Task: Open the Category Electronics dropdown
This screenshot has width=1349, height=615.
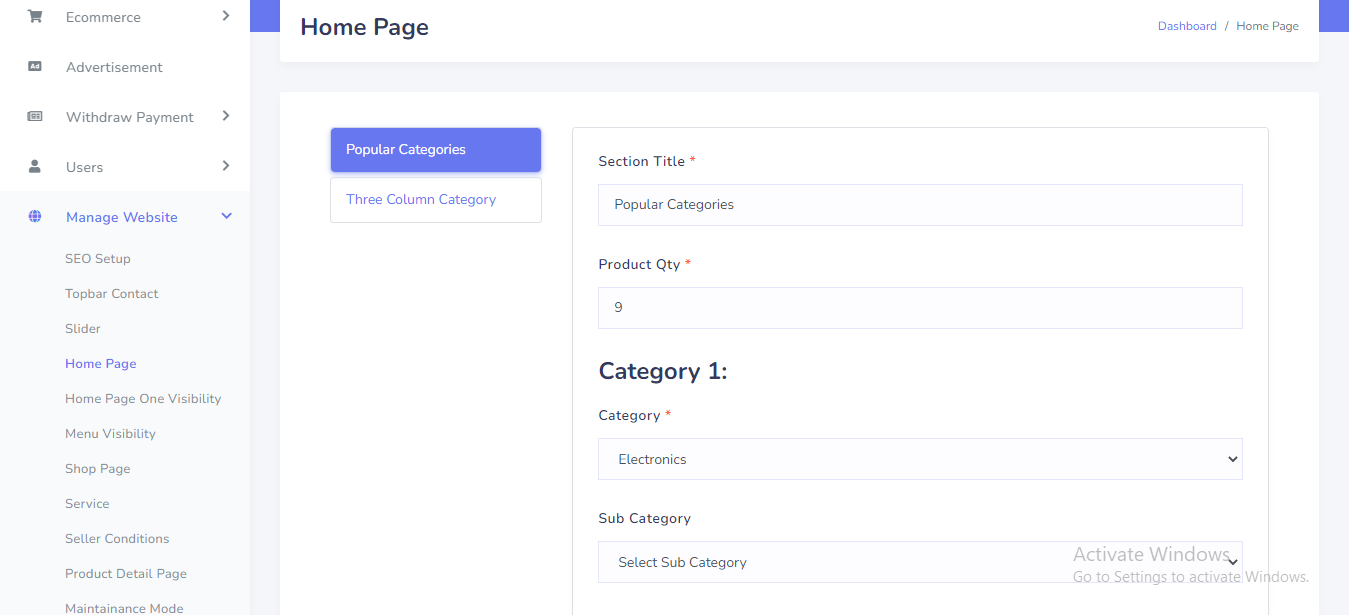Action: pyautogui.click(x=919, y=459)
